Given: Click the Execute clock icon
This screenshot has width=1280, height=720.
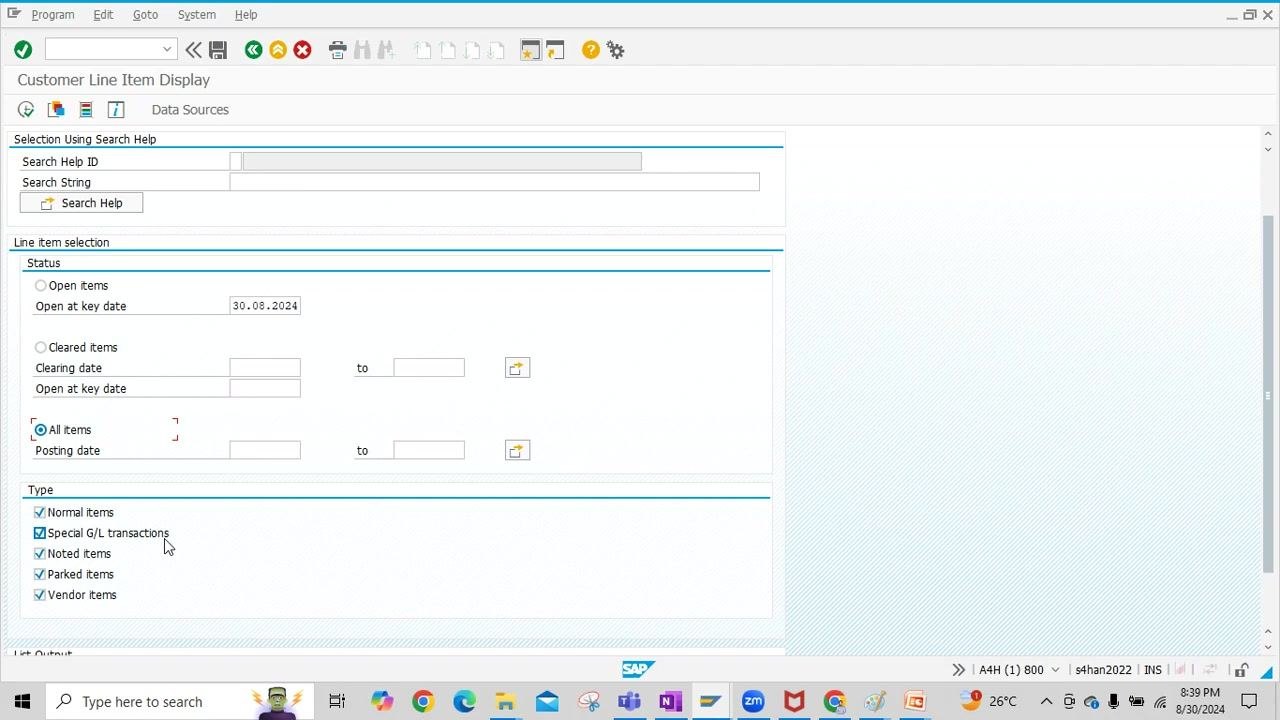Looking at the screenshot, I should [x=26, y=110].
